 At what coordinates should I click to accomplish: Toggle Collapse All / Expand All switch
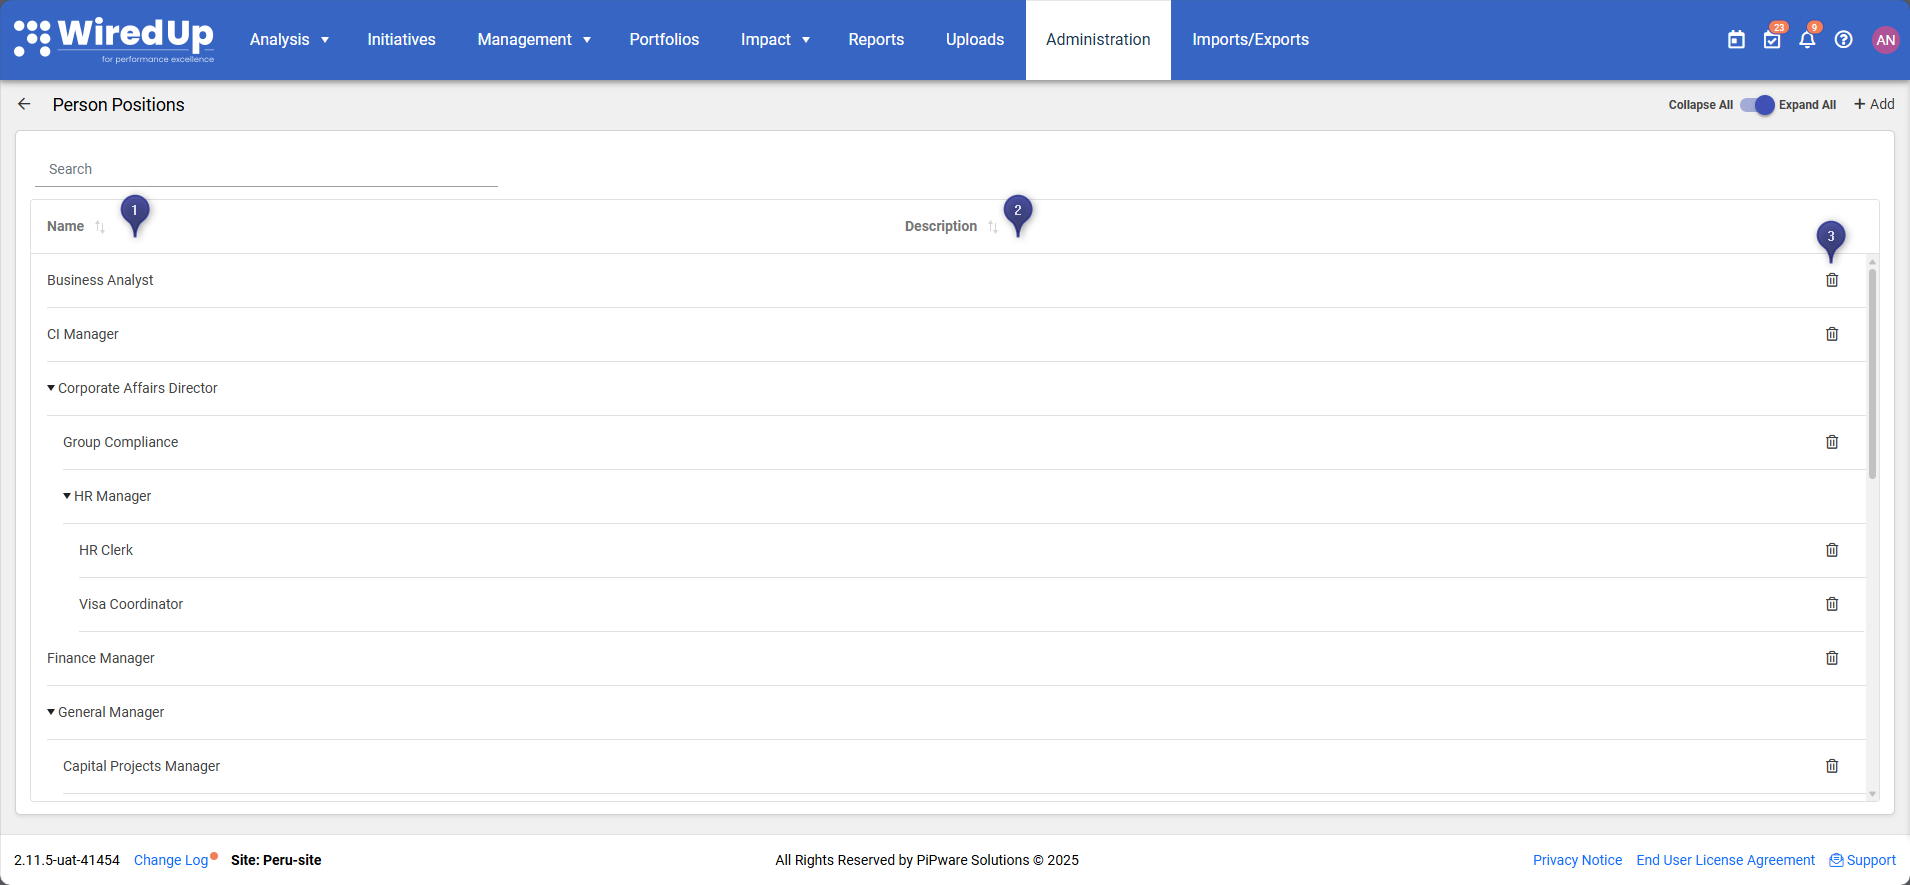tap(1757, 105)
